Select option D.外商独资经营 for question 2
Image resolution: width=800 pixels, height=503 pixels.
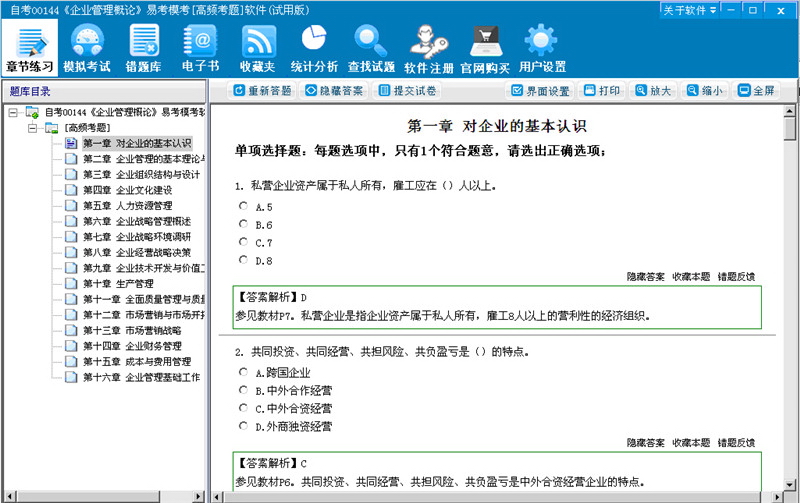tap(243, 425)
